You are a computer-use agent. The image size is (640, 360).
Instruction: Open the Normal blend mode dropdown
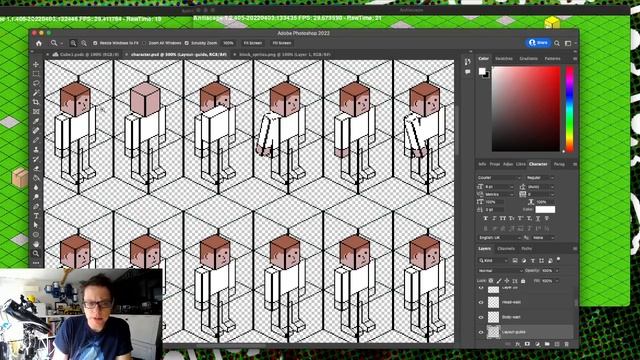coord(500,271)
